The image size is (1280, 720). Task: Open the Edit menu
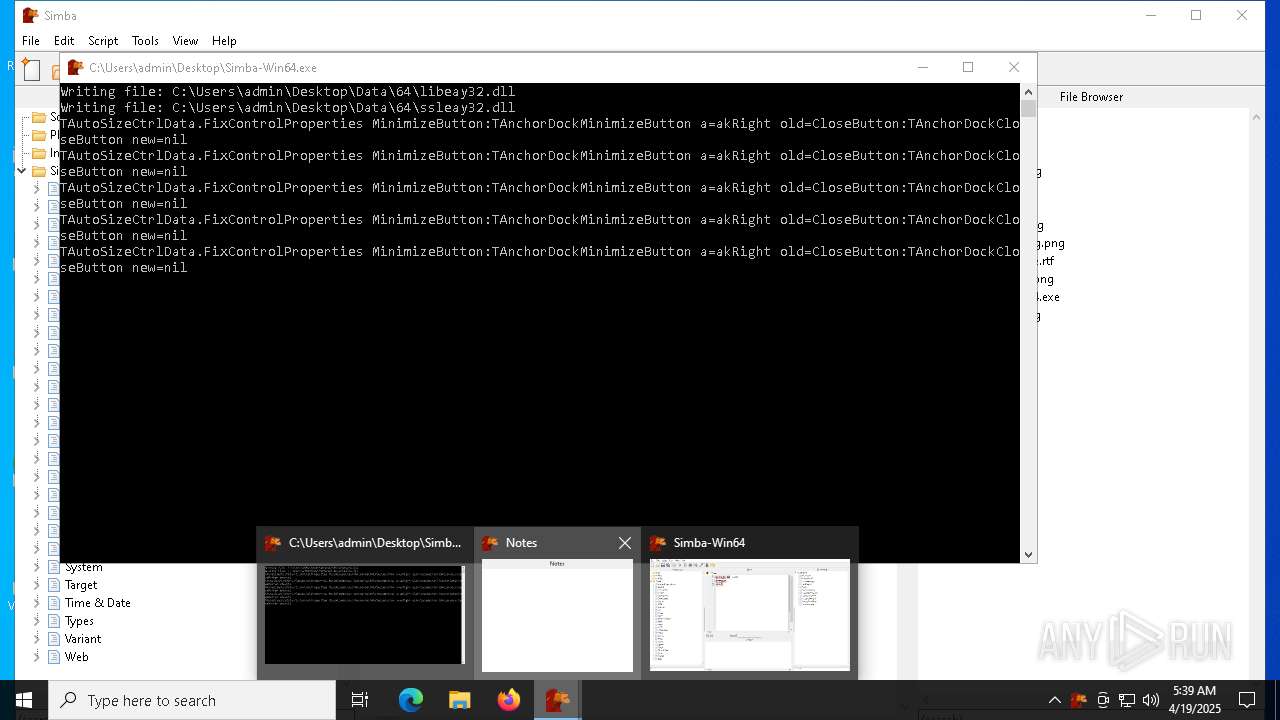[x=64, y=41]
